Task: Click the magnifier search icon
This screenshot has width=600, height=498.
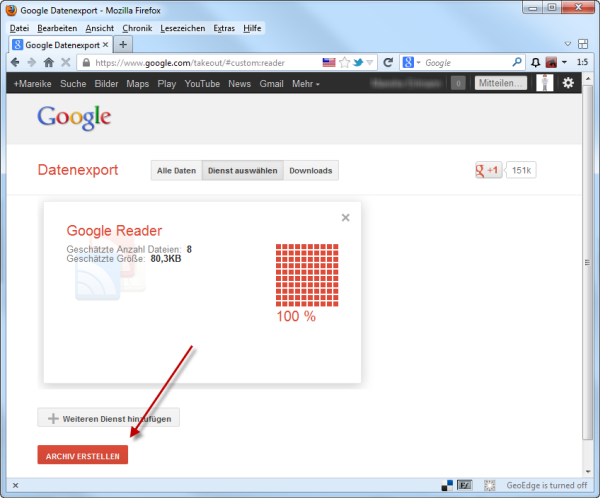Action: pos(517,62)
